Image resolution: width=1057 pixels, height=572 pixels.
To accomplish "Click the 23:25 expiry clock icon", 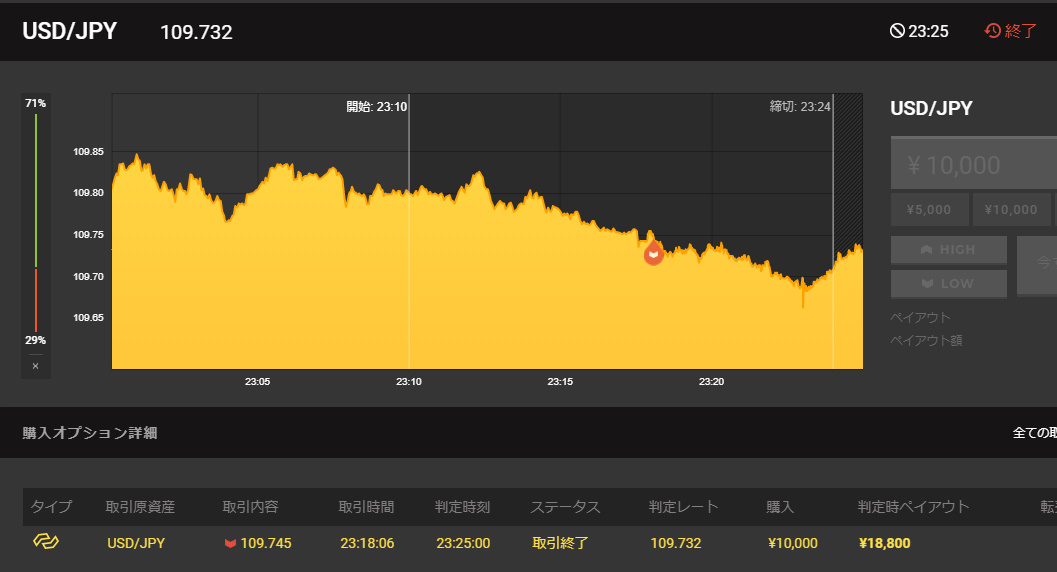I will coord(897,31).
